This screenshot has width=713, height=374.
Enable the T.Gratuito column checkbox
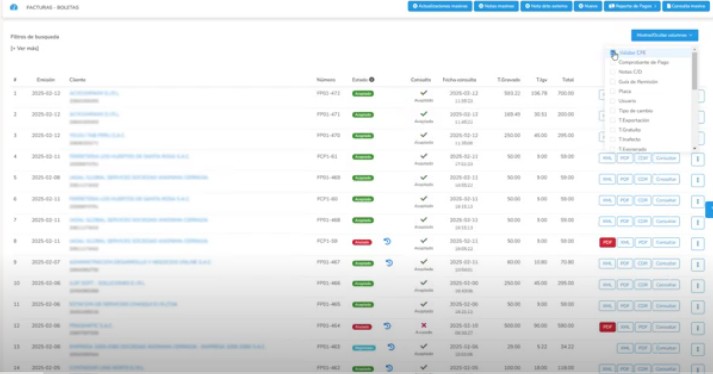coord(613,130)
